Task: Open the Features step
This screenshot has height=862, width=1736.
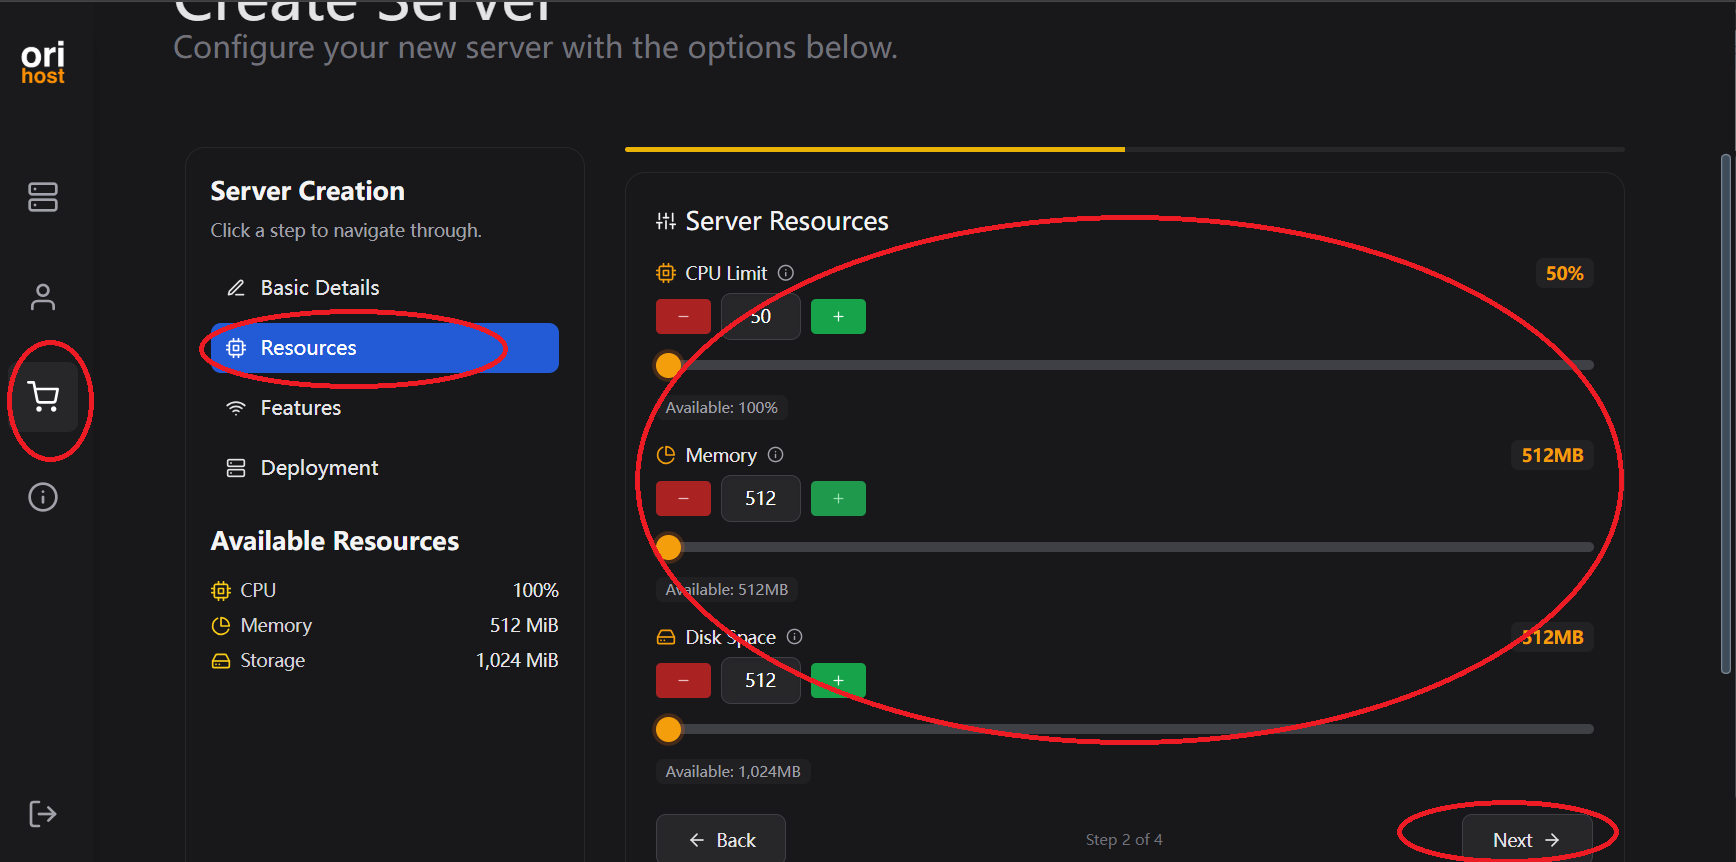Action: (x=300, y=408)
